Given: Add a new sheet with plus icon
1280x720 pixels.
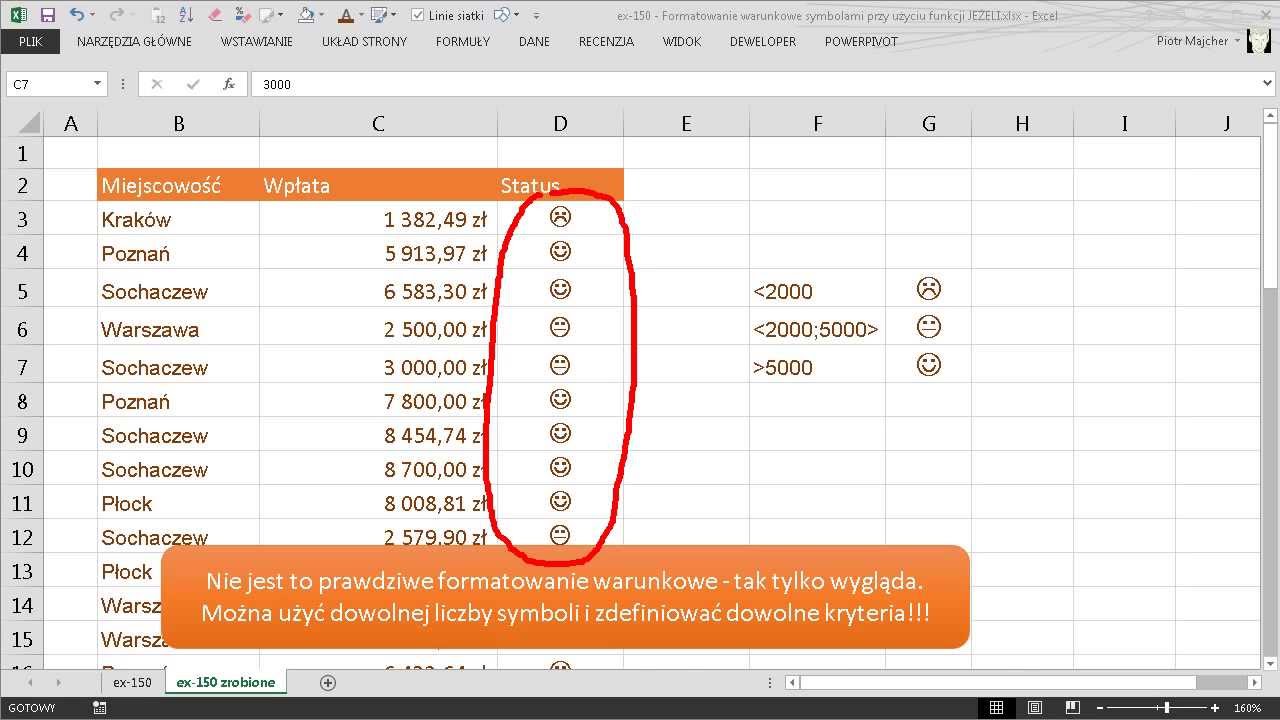Looking at the screenshot, I should coord(327,682).
